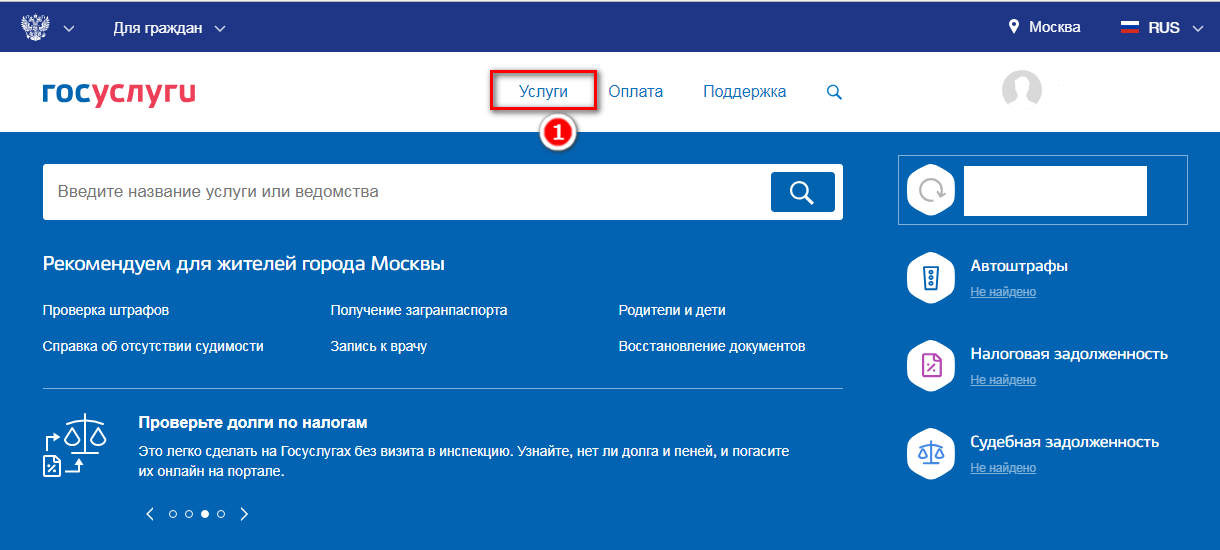Open the 'Для граждан' dropdown
Screen dimensions: 1220x550
pos(169,28)
